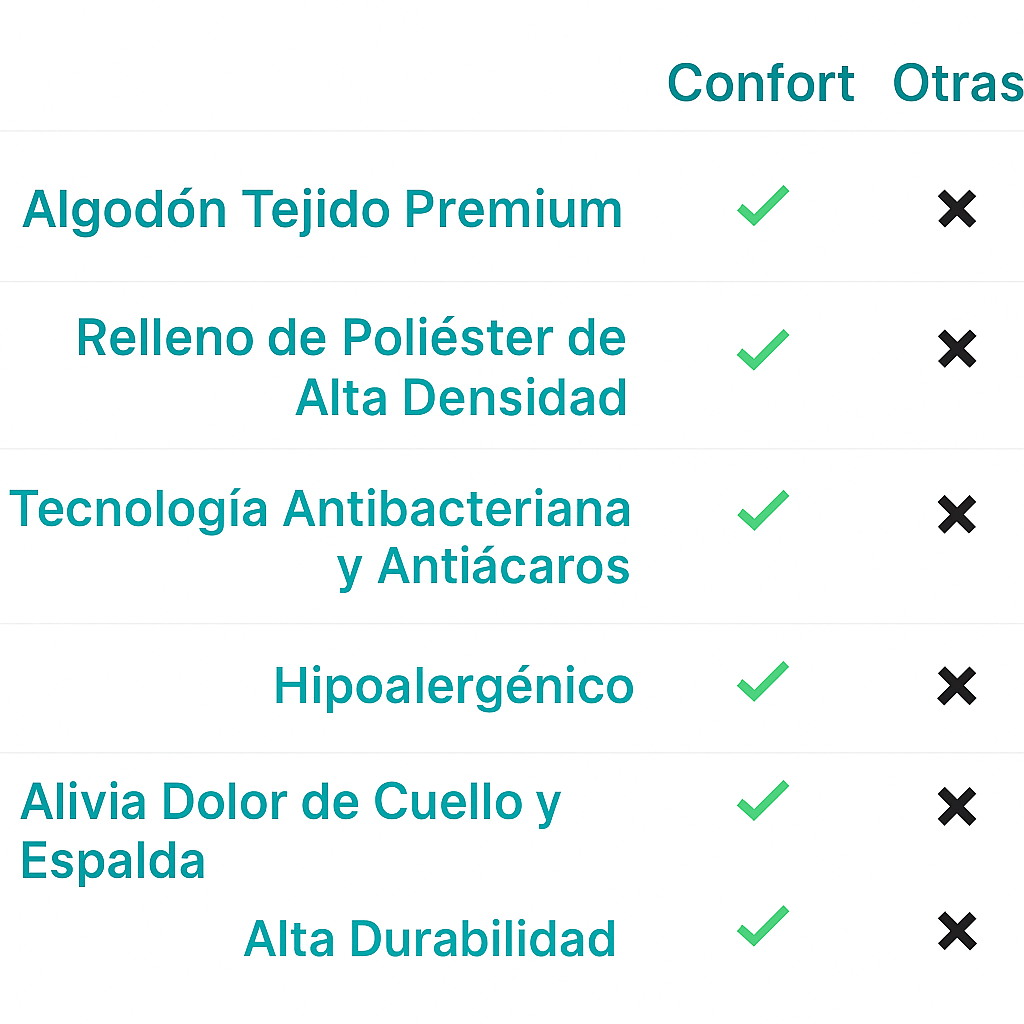
Task: Click the black X beside Relleno de Poliéster
Action: click(957, 348)
